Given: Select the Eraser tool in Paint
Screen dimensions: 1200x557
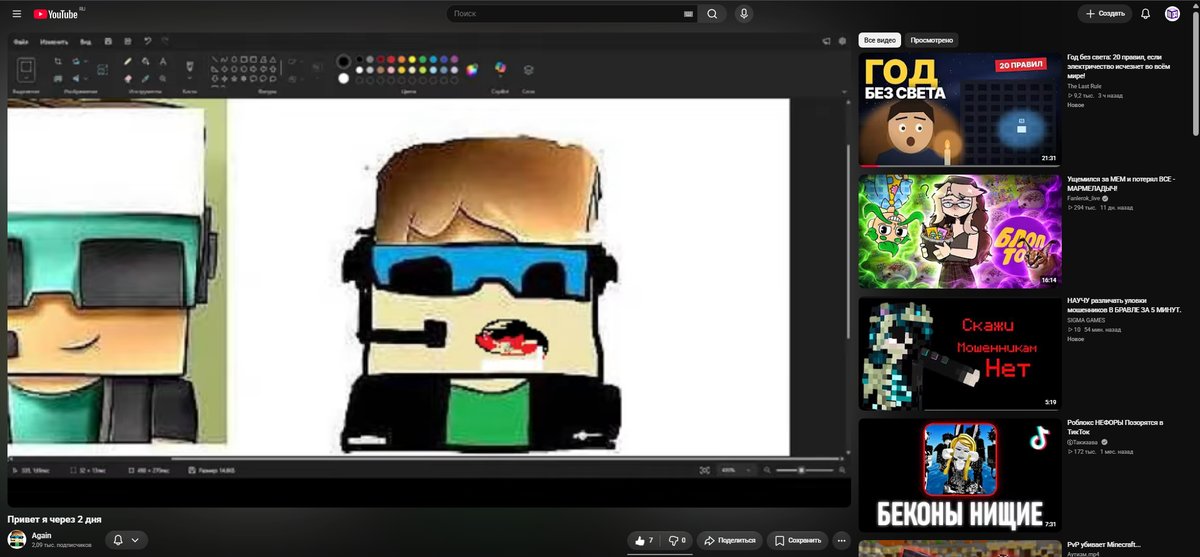Looking at the screenshot, I should tap(127, 78).
